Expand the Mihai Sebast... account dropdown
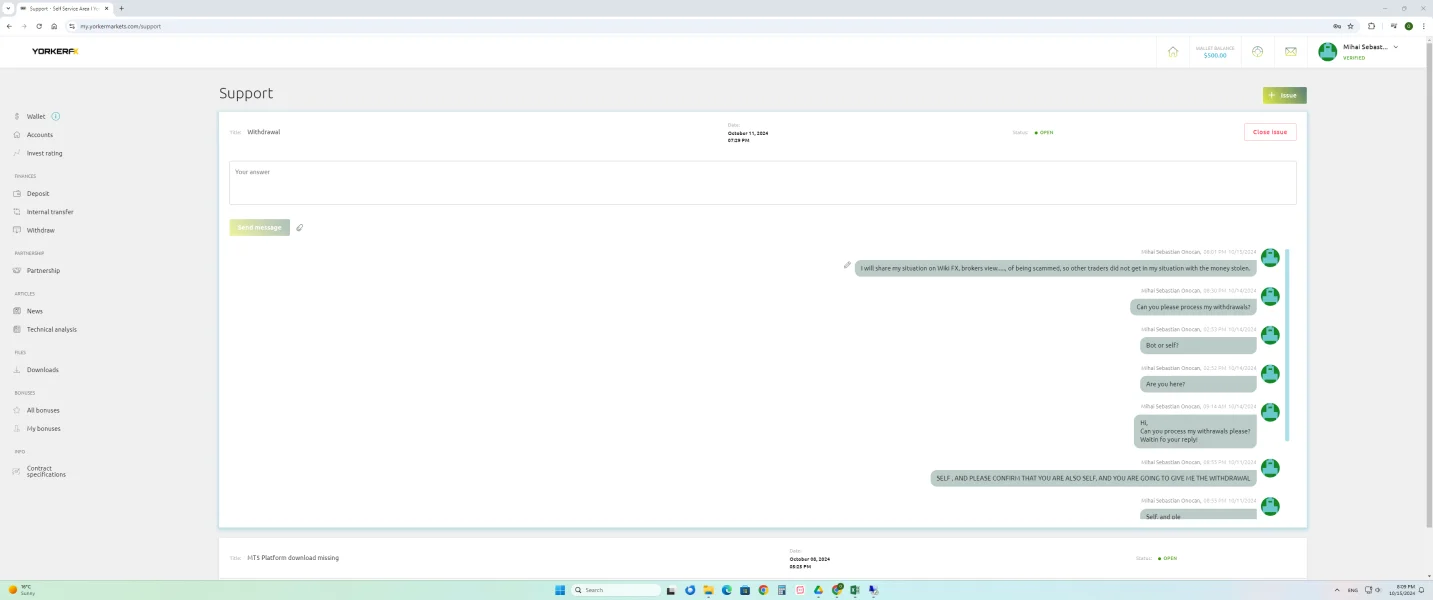 tap(1396, 47)
